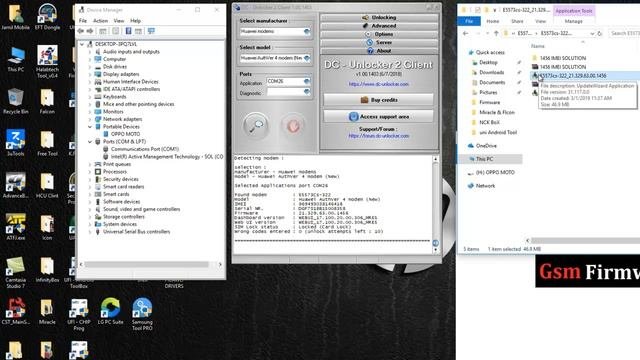The height and width of the screenshot is (360, 640).
Task: Click the blue Help icon in Device Manager toolbar
Action: [x=128, y=31]
